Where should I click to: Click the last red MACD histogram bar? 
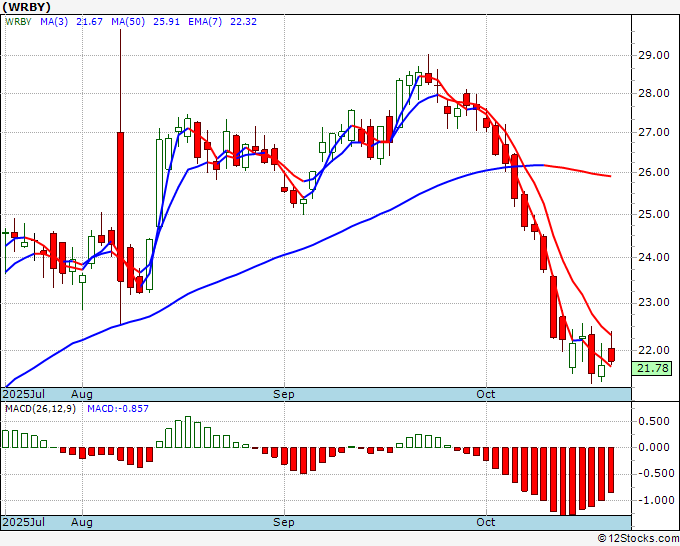click(x=611, y=470)
